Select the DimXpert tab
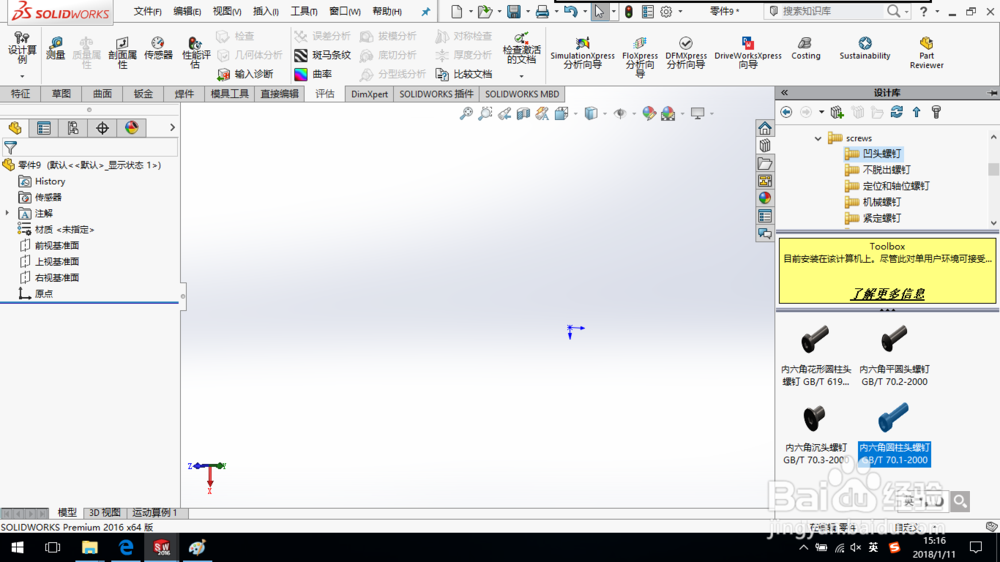1000x562 pixels. (x=369, y=94)
